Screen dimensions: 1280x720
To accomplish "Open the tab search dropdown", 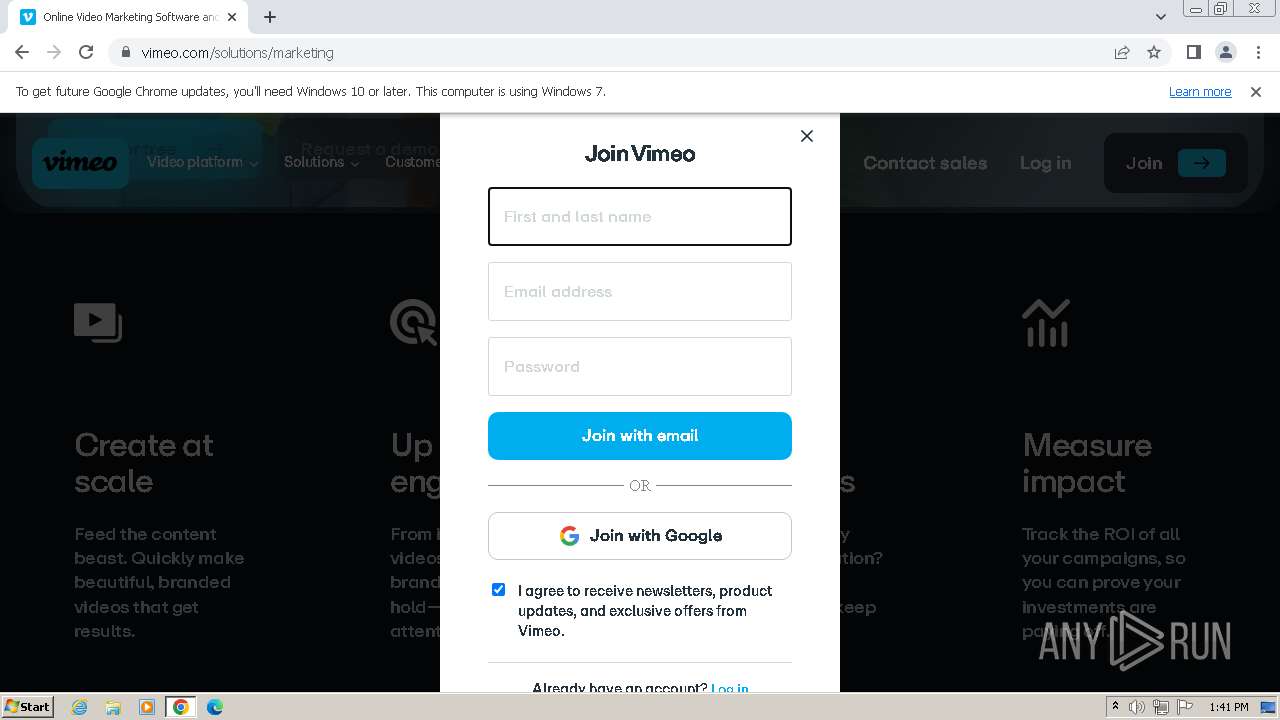I will pyautogui.click(x=1161, y=17).
